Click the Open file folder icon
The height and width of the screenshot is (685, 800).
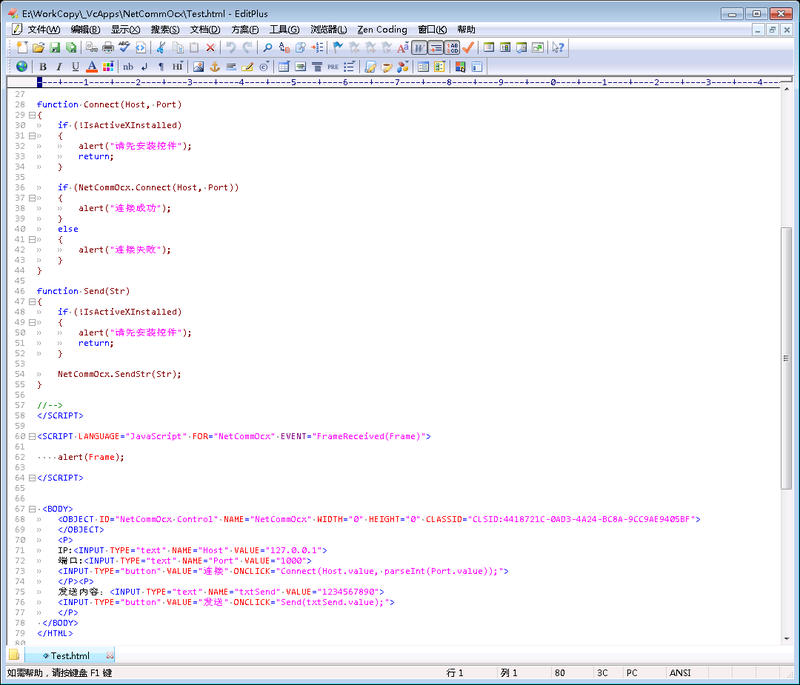[38, 48]
